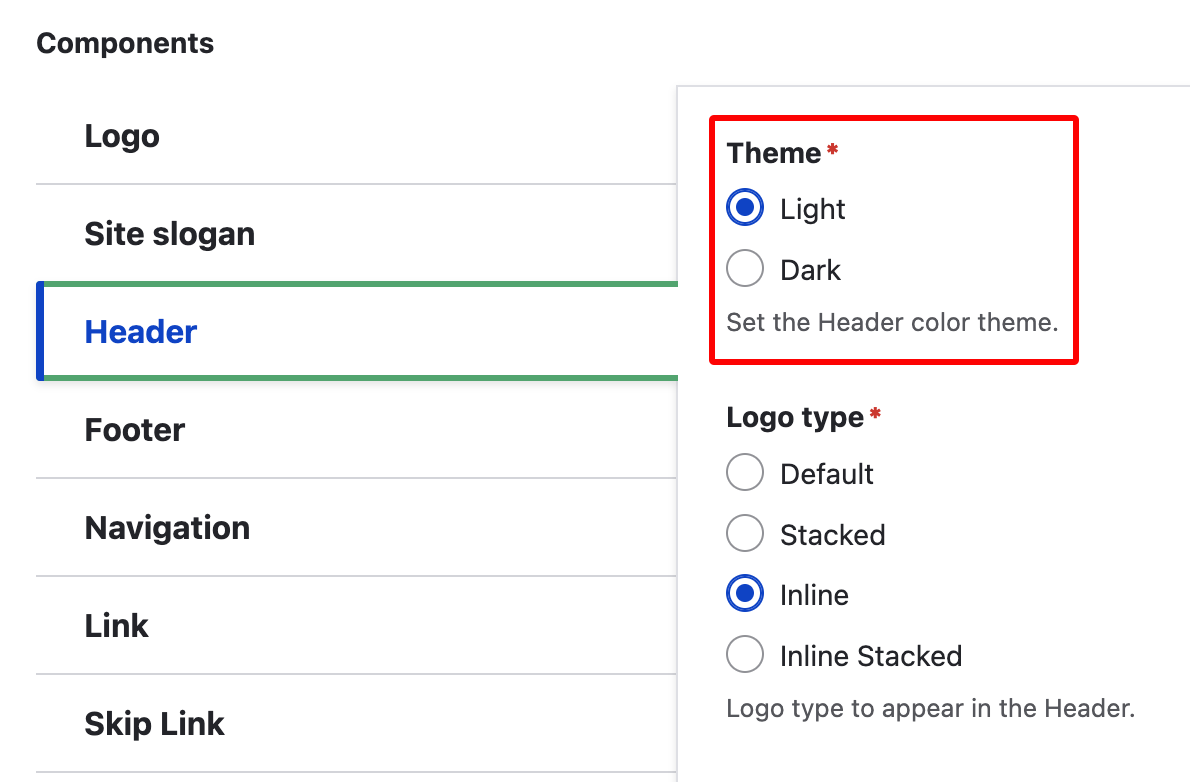Choose the Dark theme radio button
The image size is (1190, 782).
[x=745, y=270]
